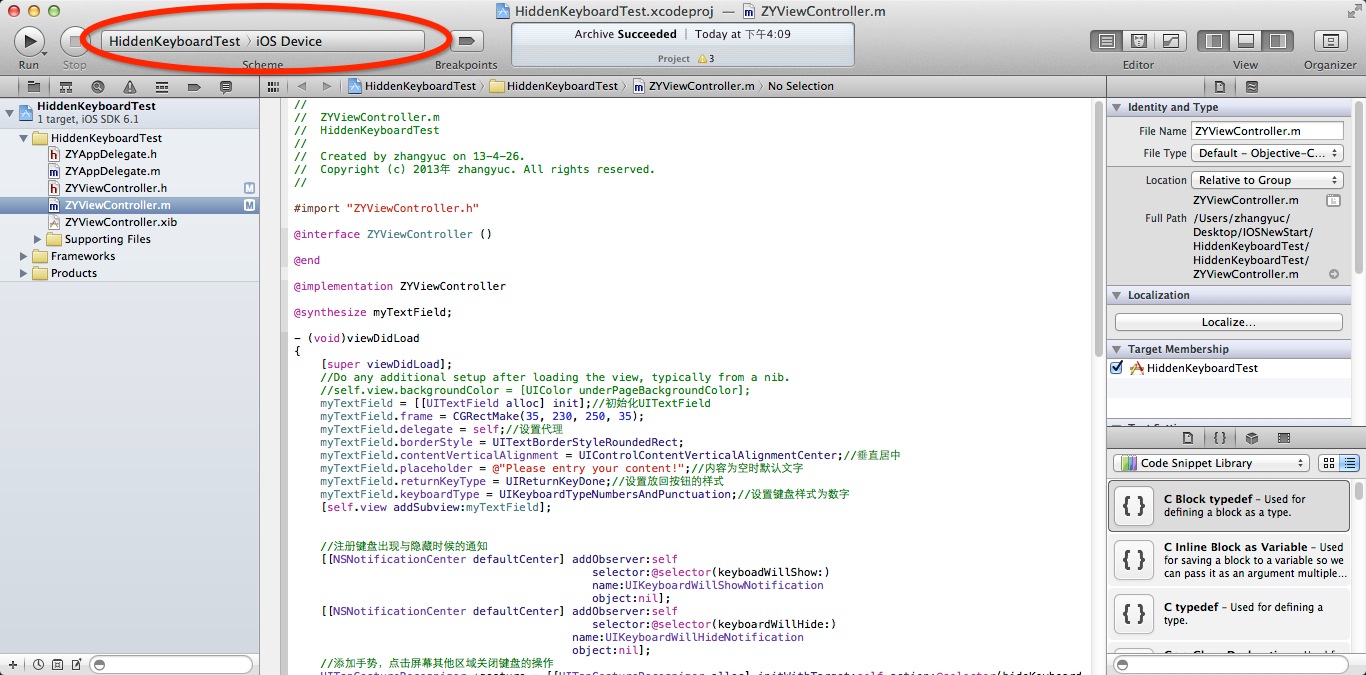This screenshot has height=675, width=1366.
Task: Show the File inspector tab
Action: click(1220, 86)
